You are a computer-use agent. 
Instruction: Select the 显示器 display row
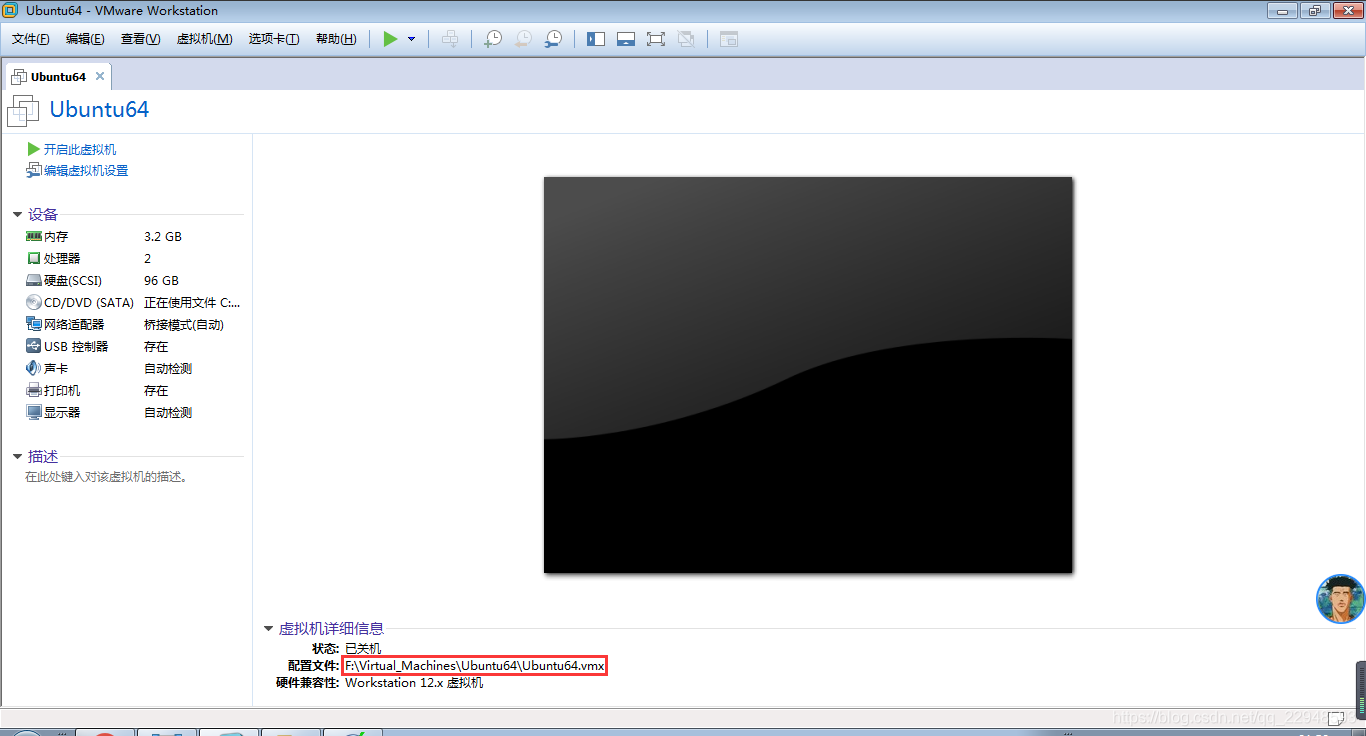point(134,413)
